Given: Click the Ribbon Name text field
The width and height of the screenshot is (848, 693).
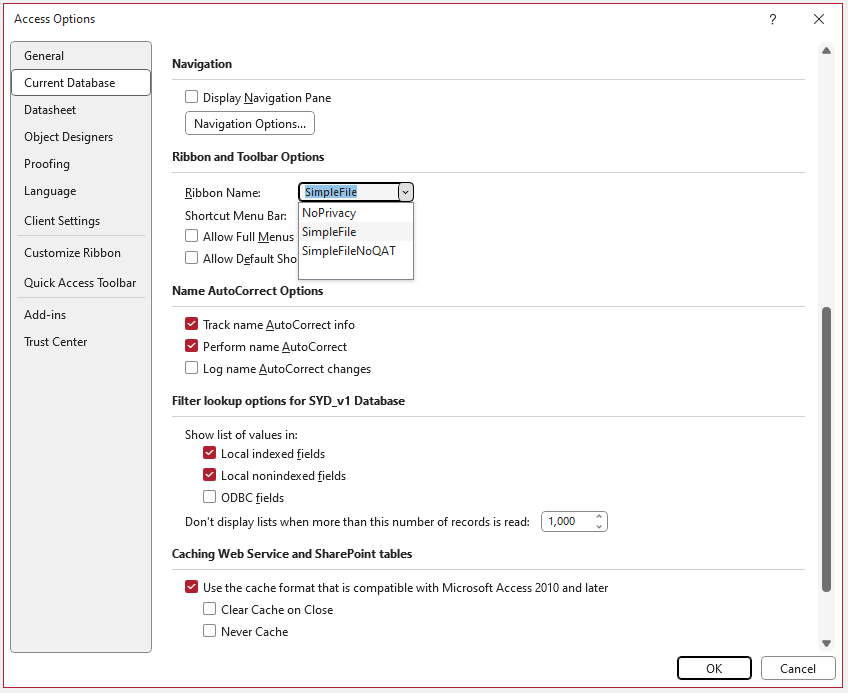Looking at the screenshot, I should pos(349,192).
